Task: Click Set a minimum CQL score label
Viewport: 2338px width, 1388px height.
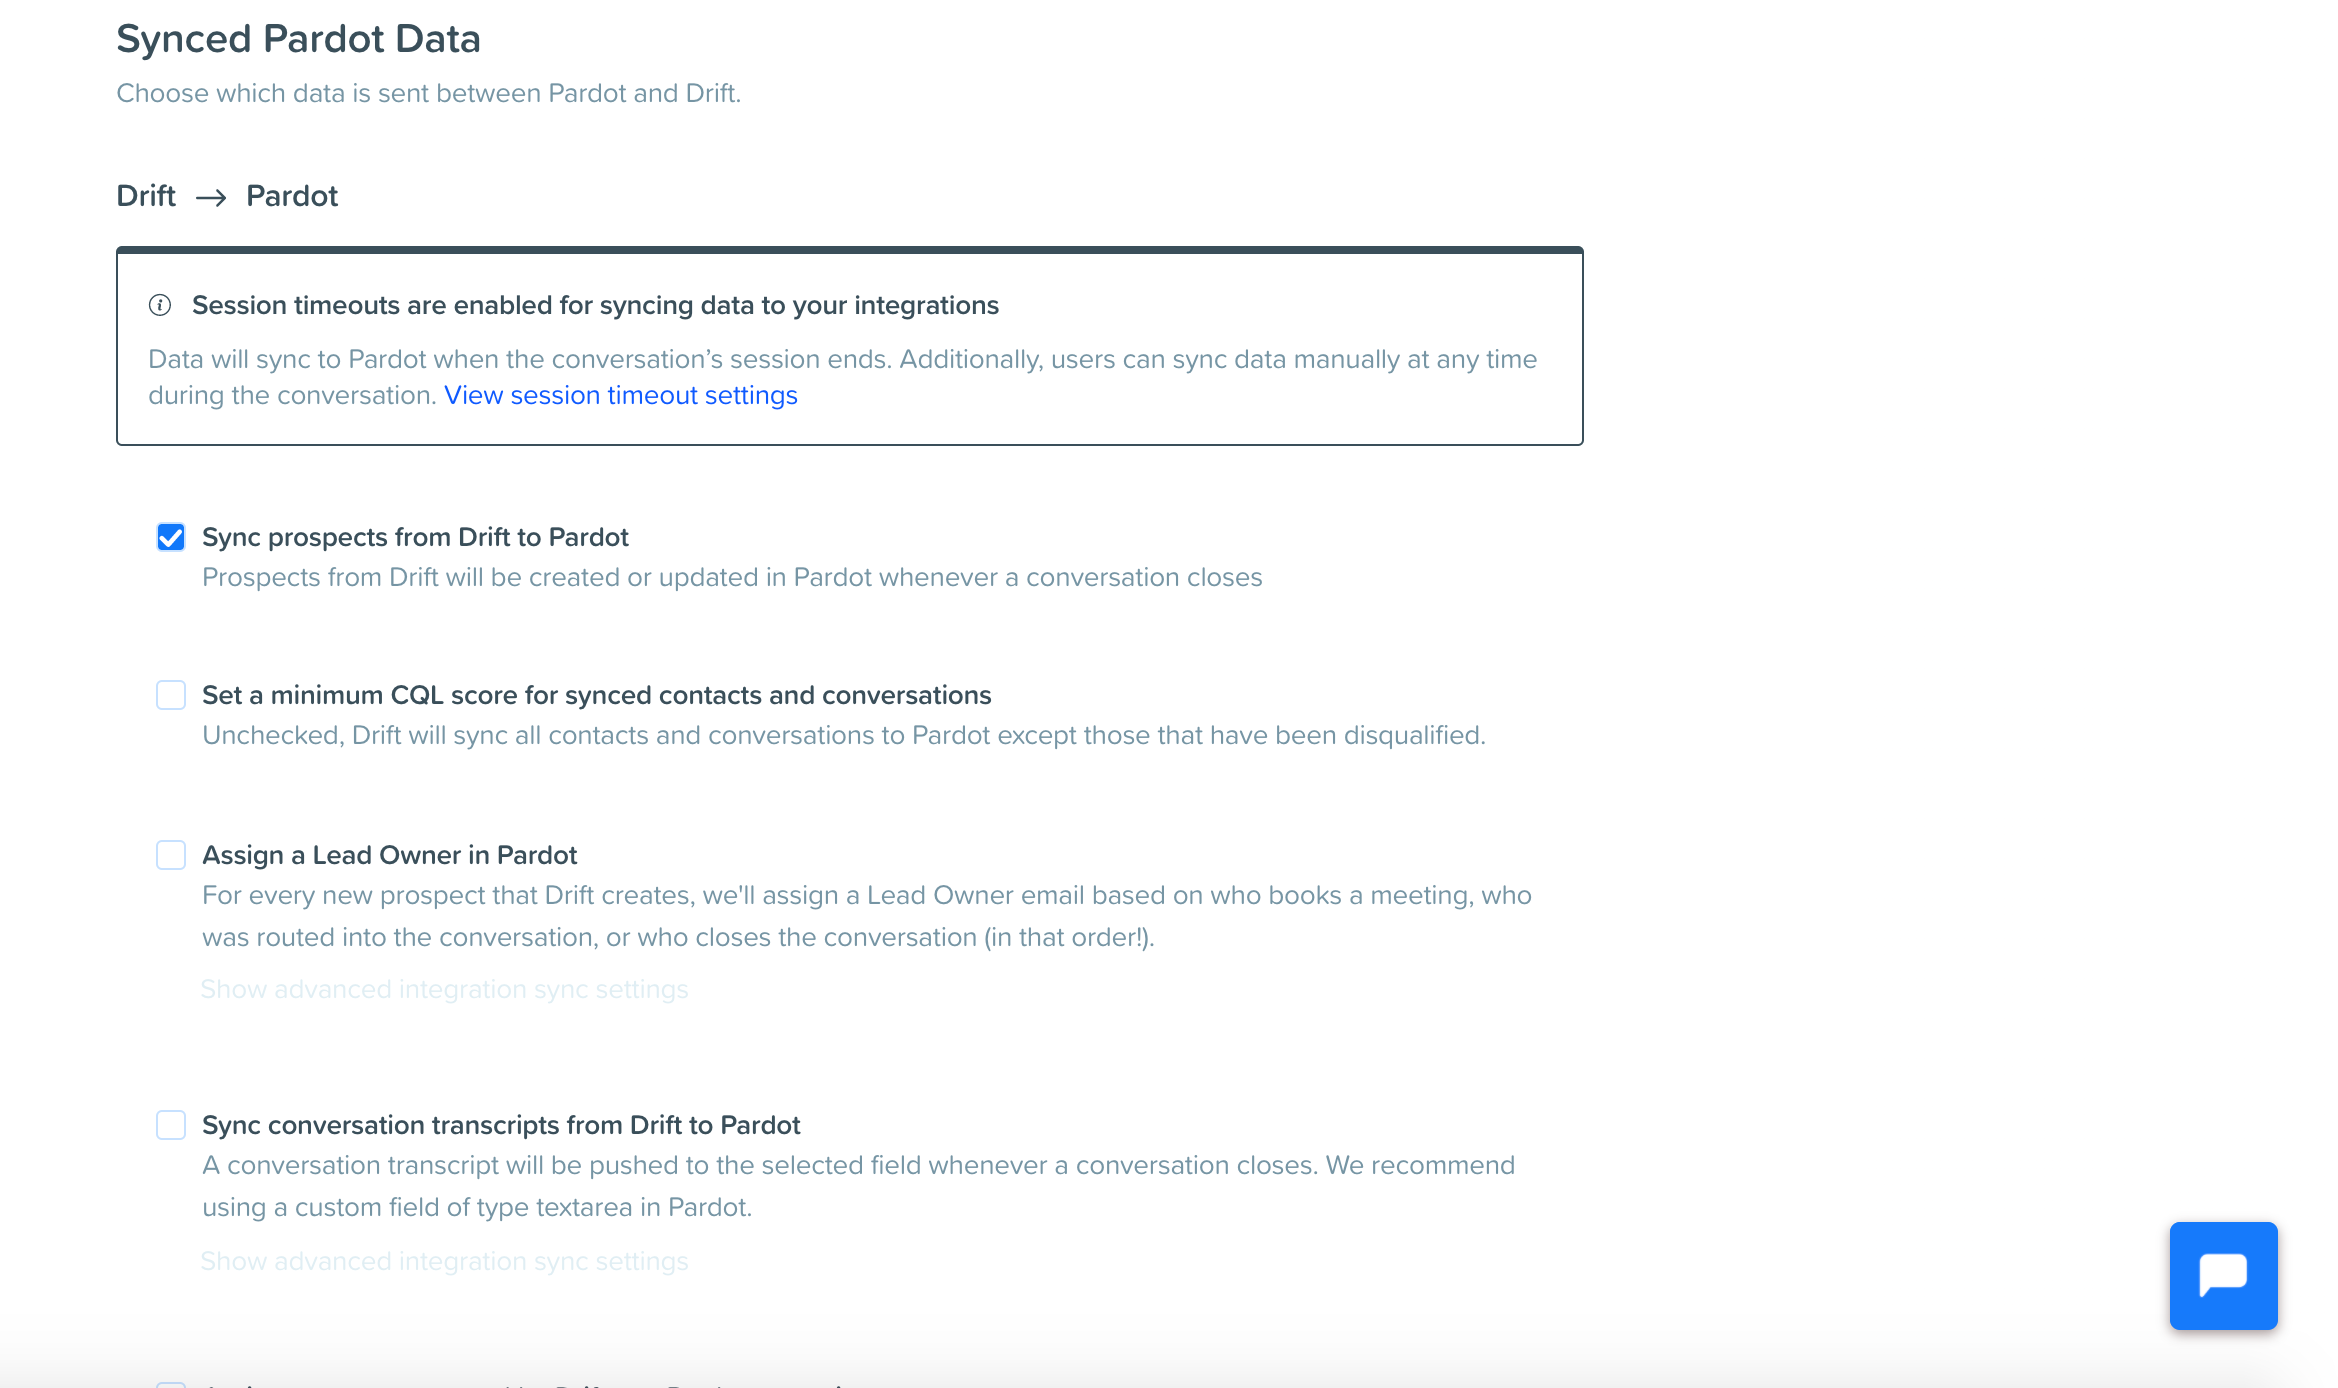Action: [x=597, y=695]
